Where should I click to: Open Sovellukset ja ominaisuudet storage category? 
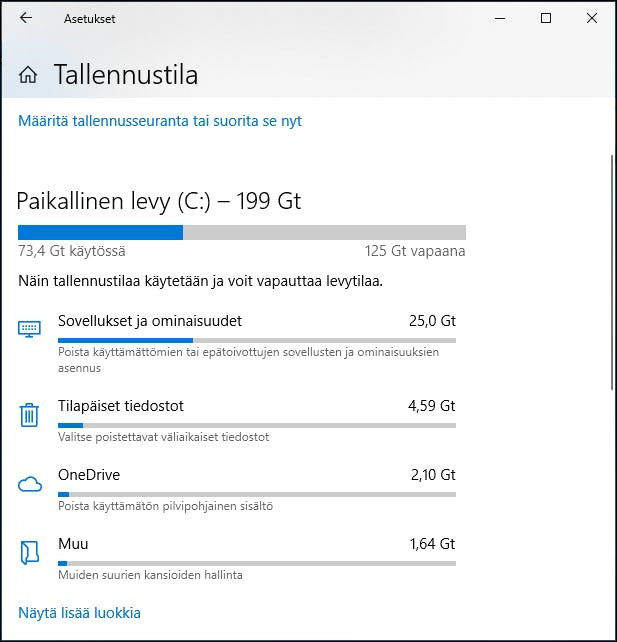click(150, 321)
